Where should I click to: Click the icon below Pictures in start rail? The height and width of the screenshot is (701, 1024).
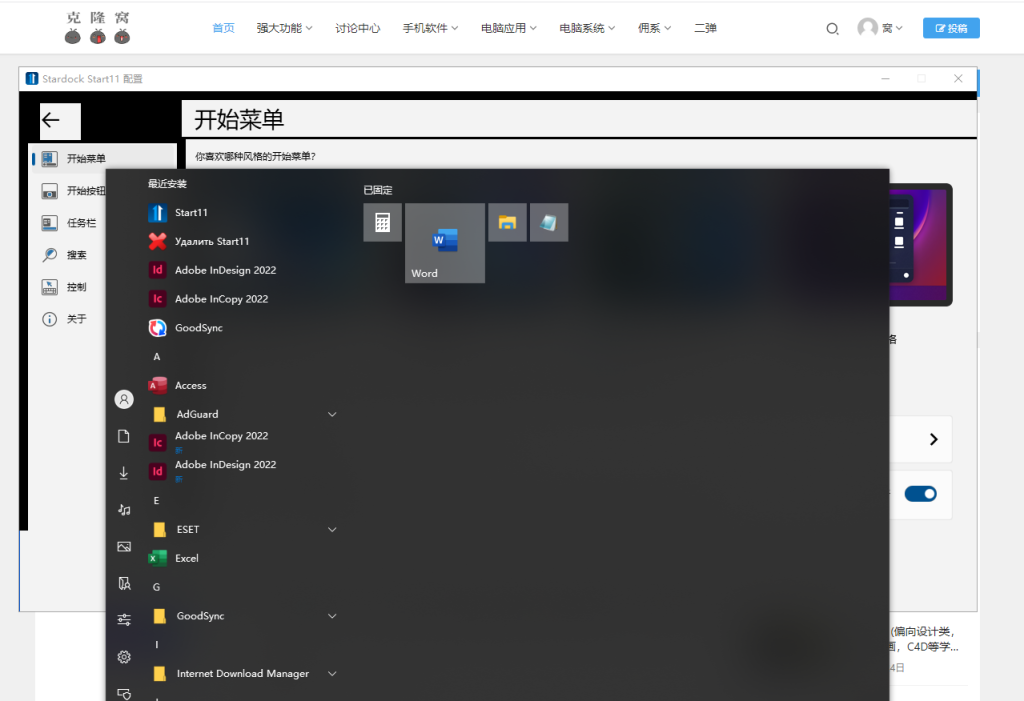[x=124, y=583]
